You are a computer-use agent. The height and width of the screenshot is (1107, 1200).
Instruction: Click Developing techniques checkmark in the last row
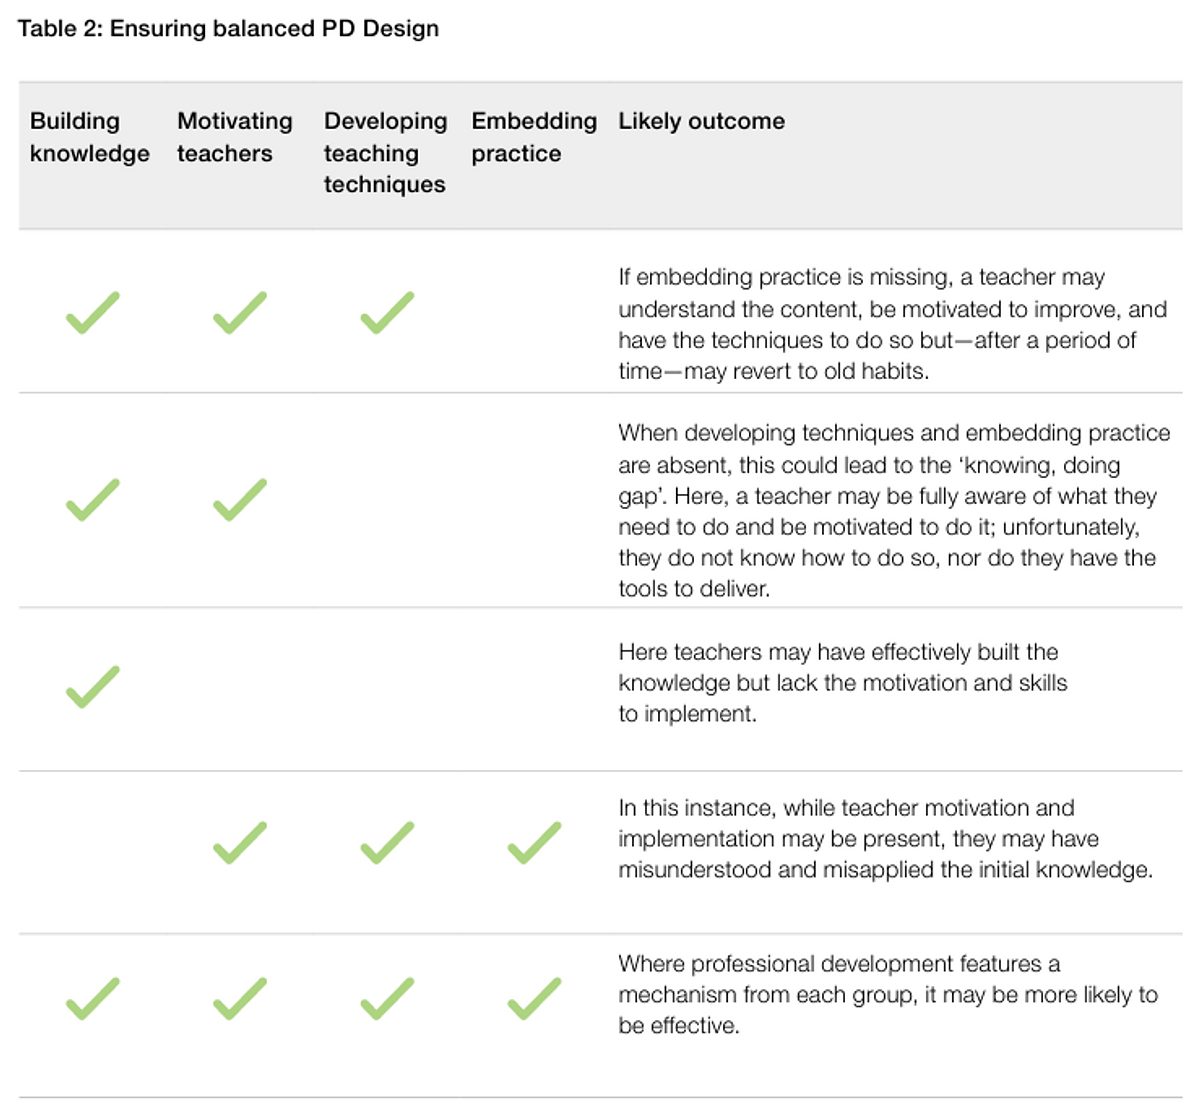387,999
